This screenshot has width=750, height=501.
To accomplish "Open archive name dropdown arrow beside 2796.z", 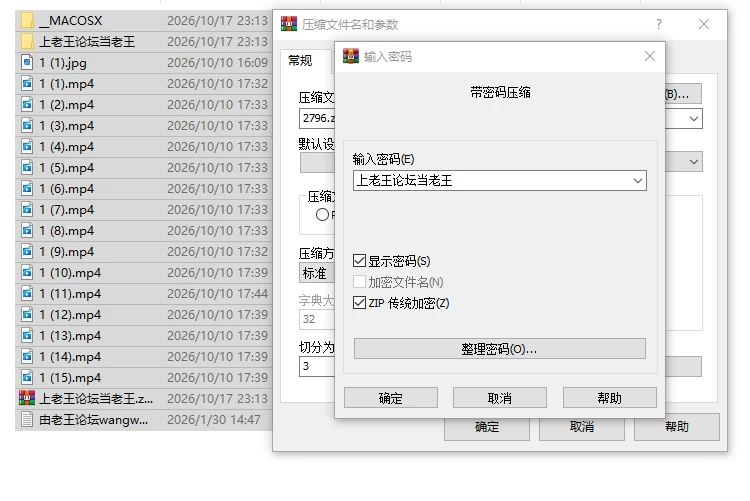I will pos(694,119).
